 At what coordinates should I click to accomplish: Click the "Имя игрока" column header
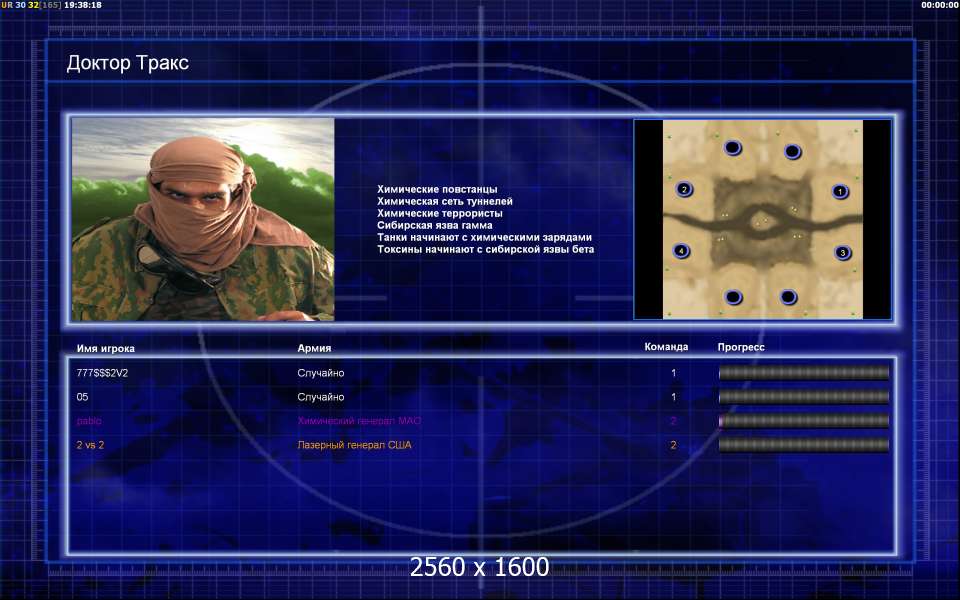105,348
